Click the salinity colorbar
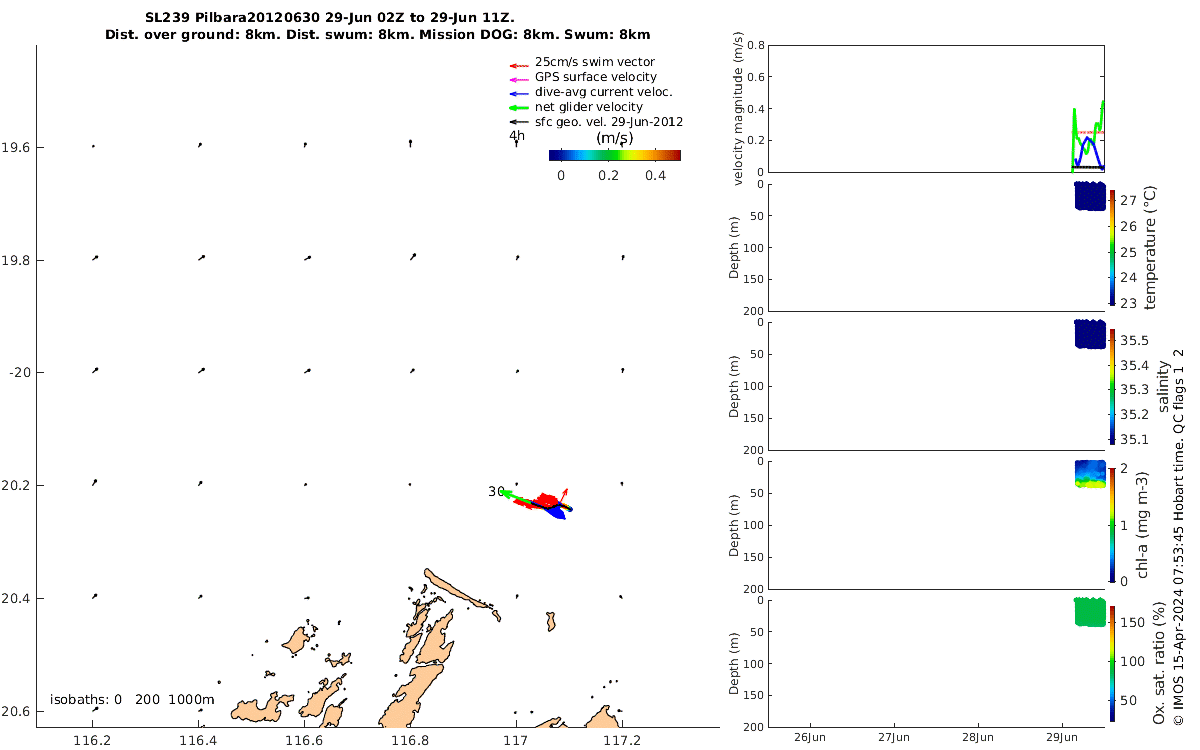 coord(1112,385)
